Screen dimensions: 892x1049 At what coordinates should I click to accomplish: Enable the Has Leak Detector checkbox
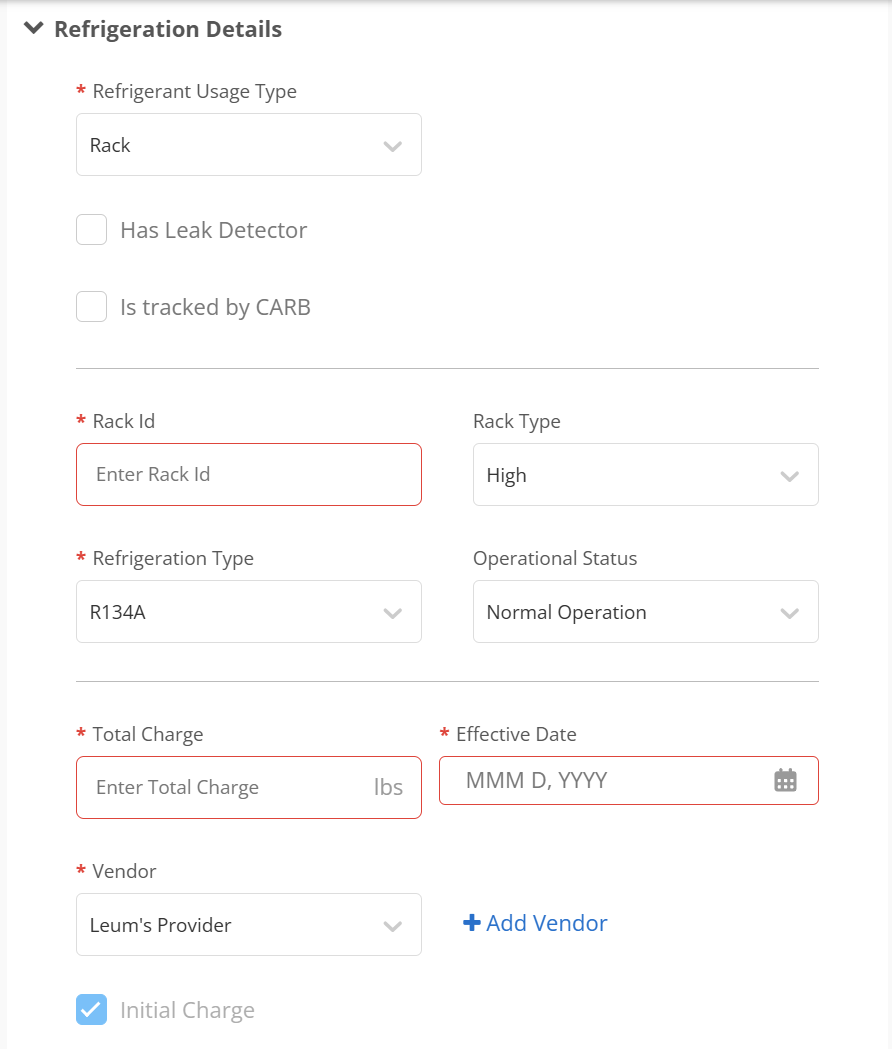pos(92,230)
